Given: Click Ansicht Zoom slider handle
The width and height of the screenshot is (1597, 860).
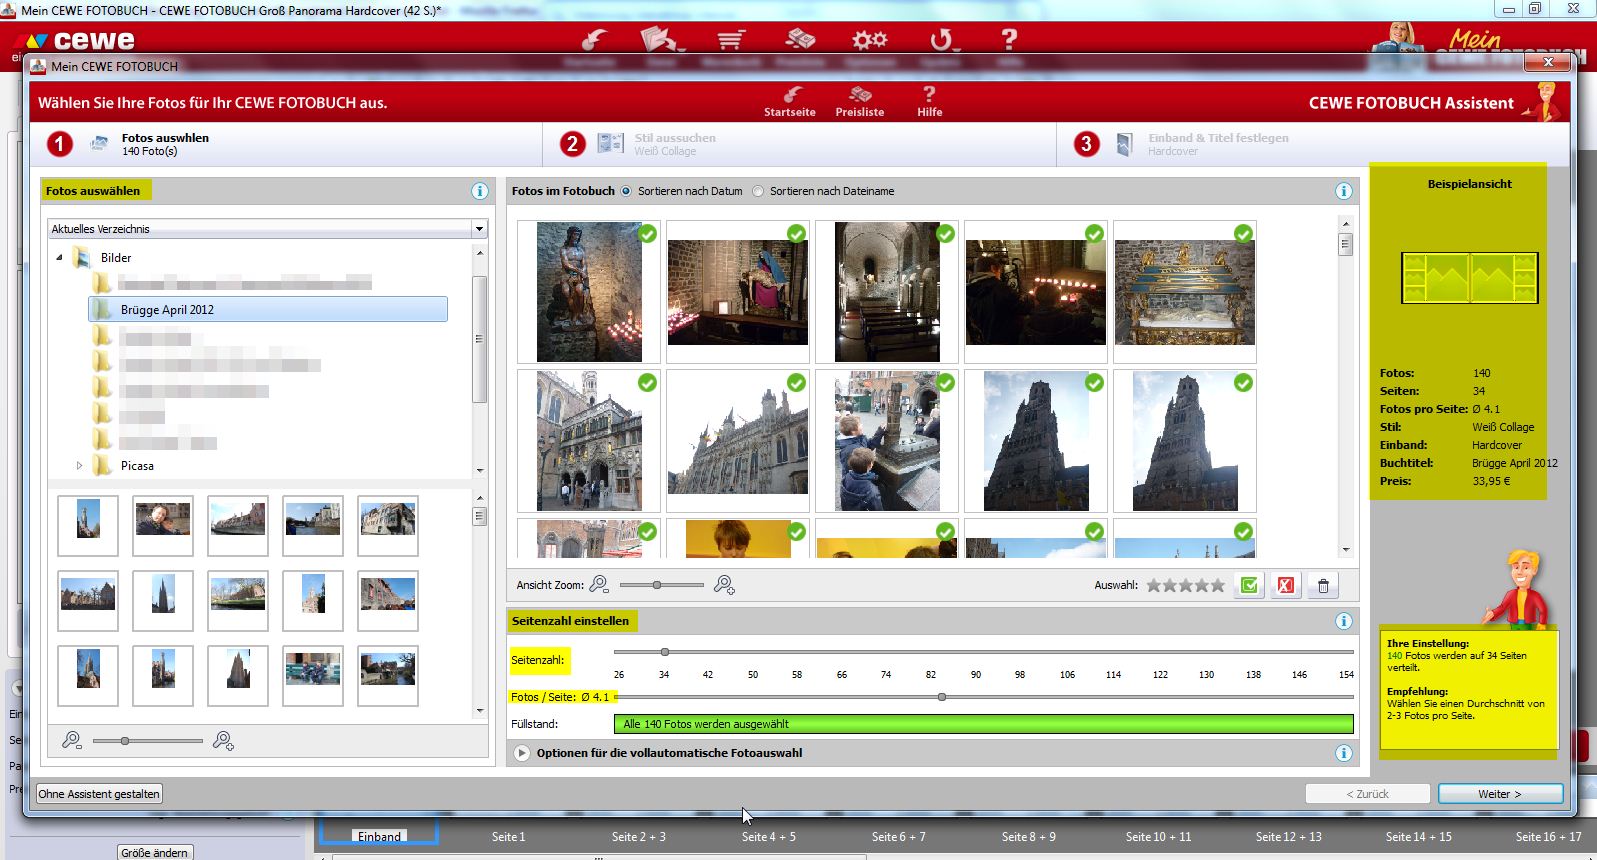Looking at the screenshot, I should click(x=657, y=585).
